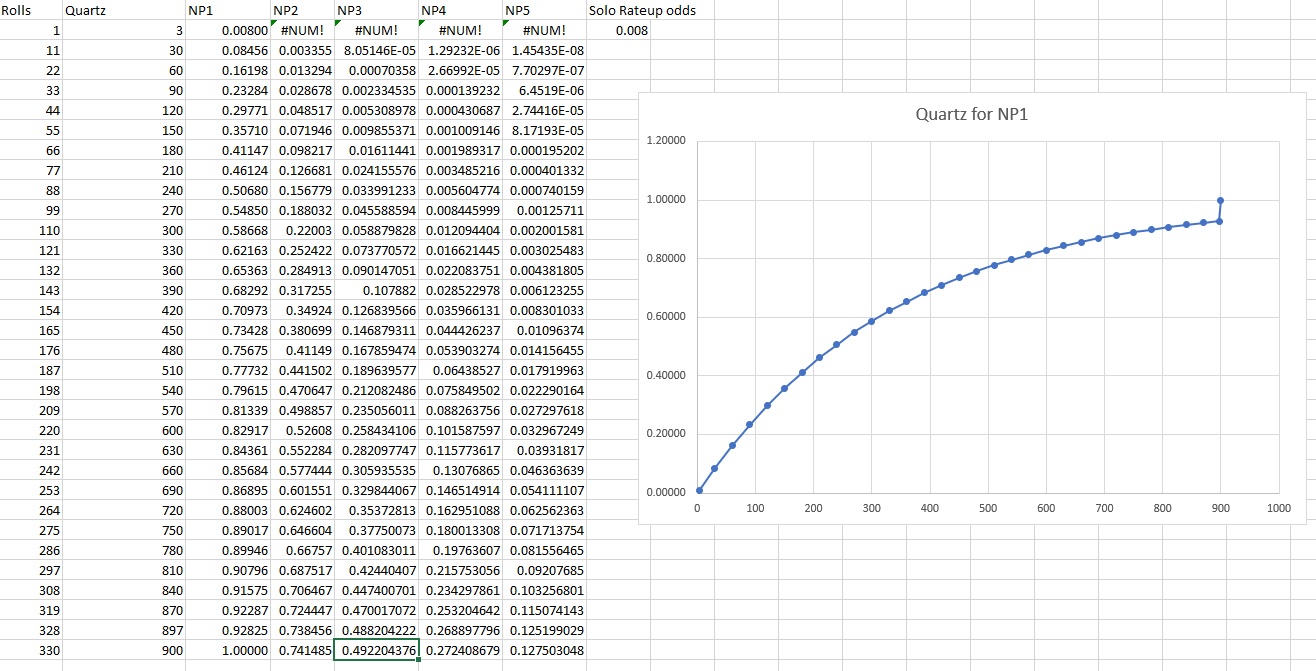Click the NP5 header cell

coord(544,10)
